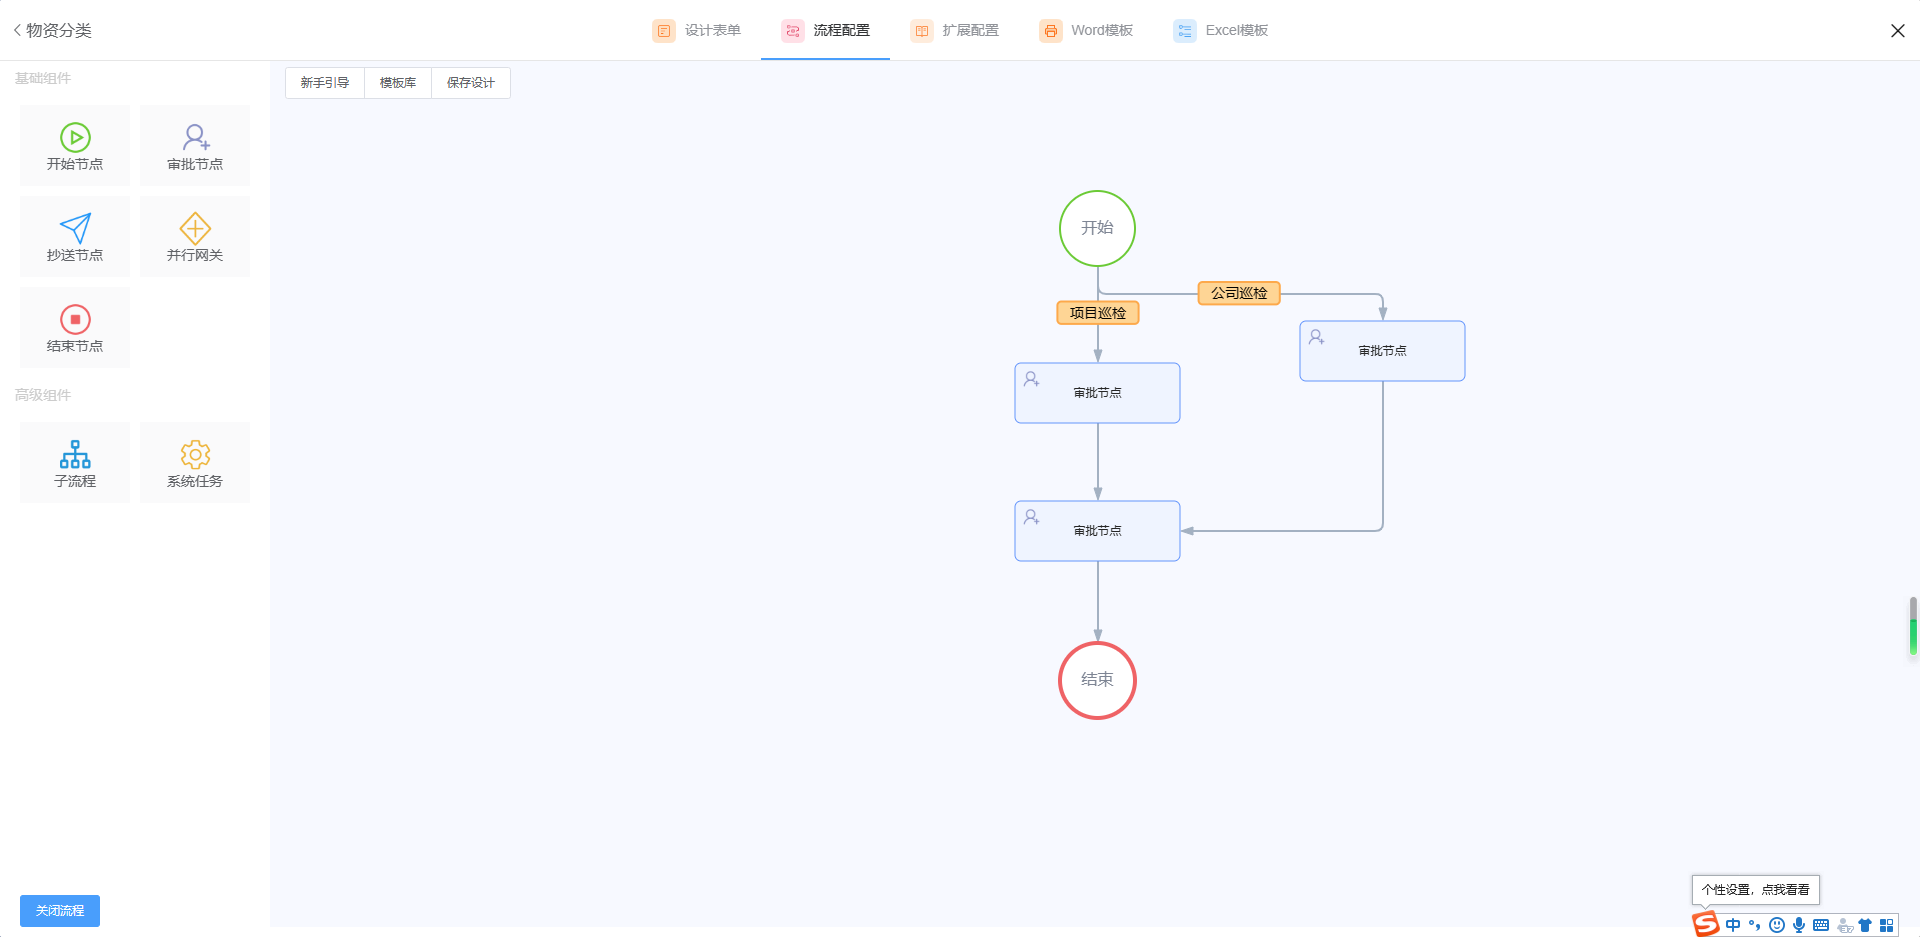Click the 个性设置，点我看看 tooltip

(x=1755, y=890)
